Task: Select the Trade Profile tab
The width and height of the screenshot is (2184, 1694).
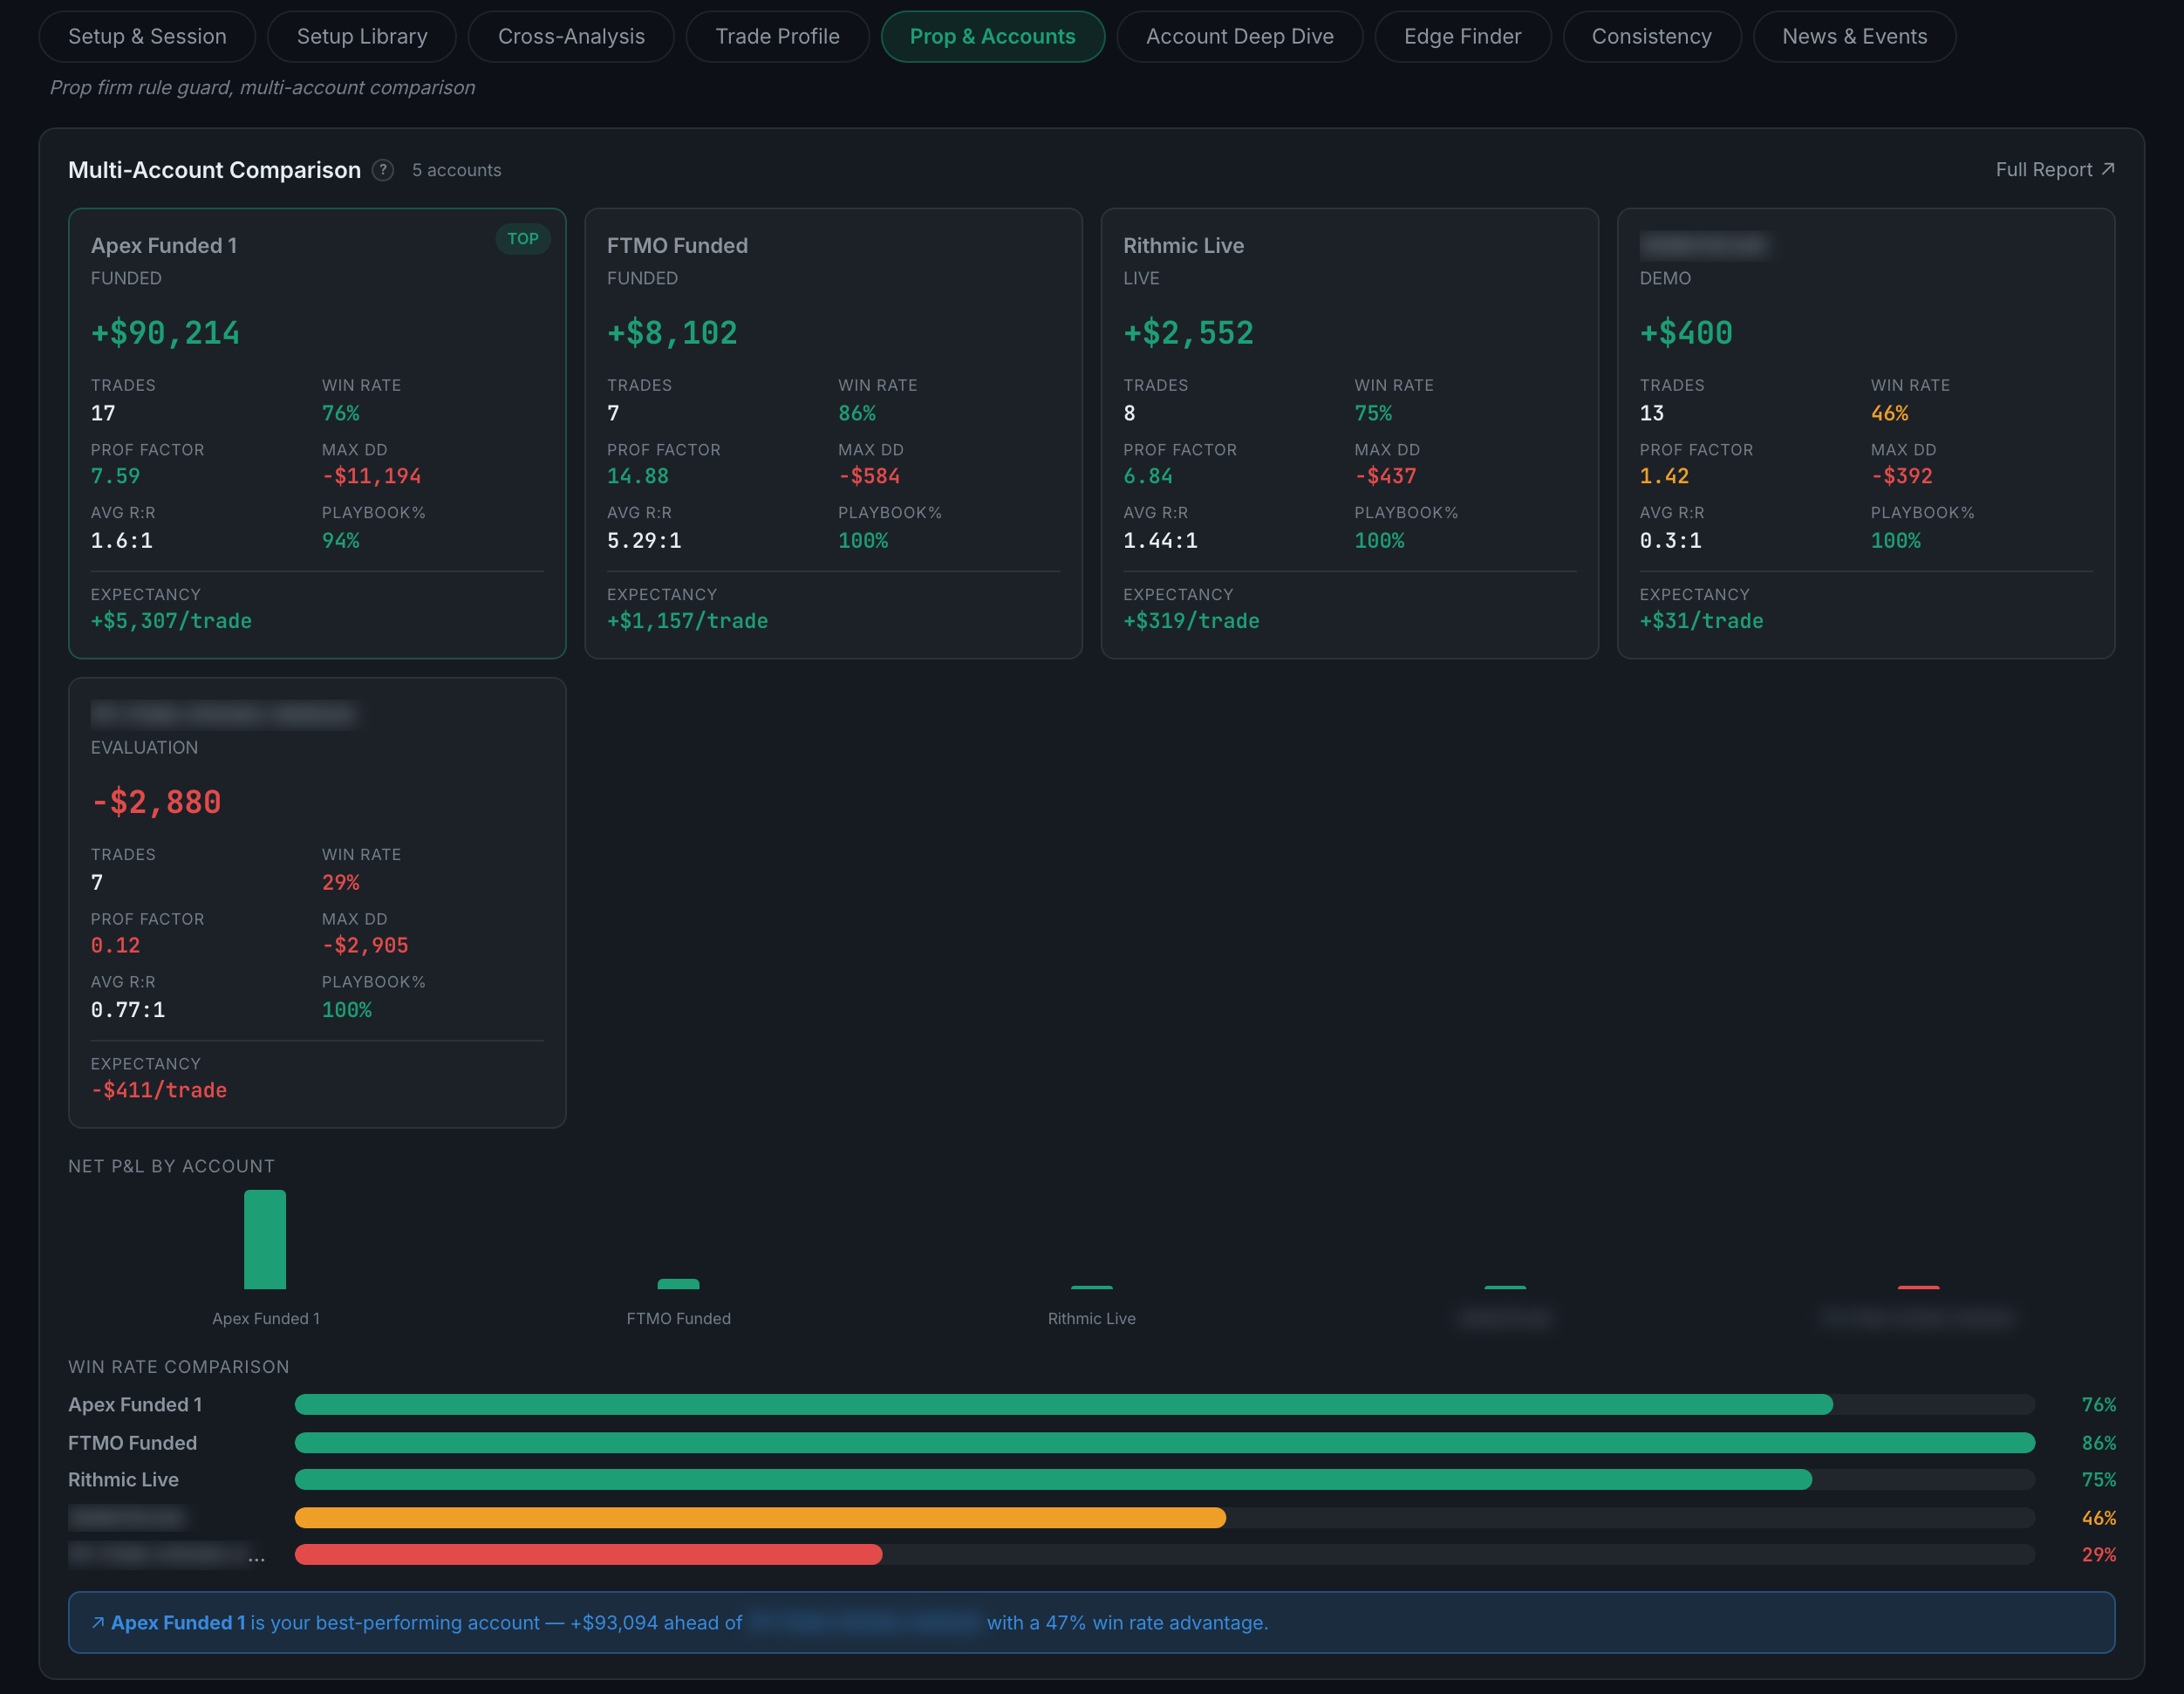Action: click(x=777, y=37)
